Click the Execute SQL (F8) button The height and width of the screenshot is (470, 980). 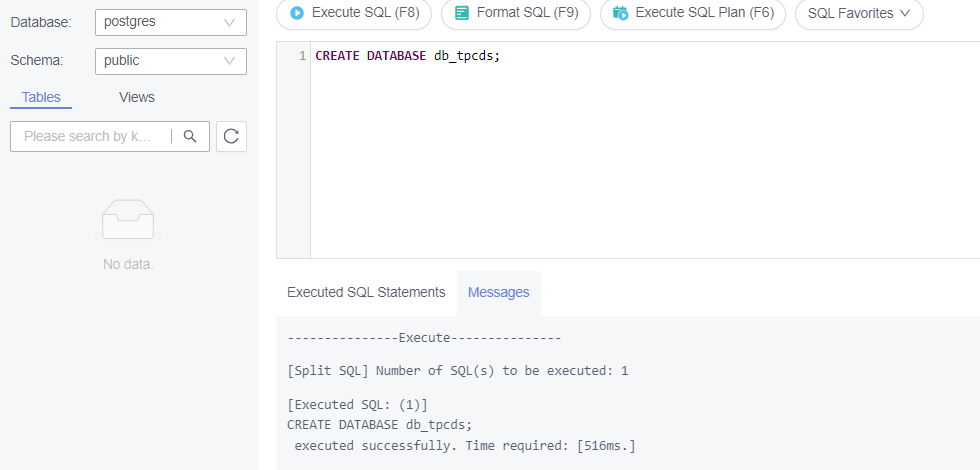[x=354, y=12]
